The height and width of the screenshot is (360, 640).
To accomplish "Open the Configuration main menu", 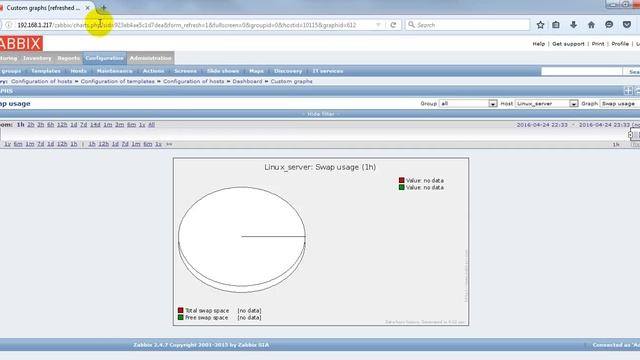I will pyautogui.click(x=104, y=58).
